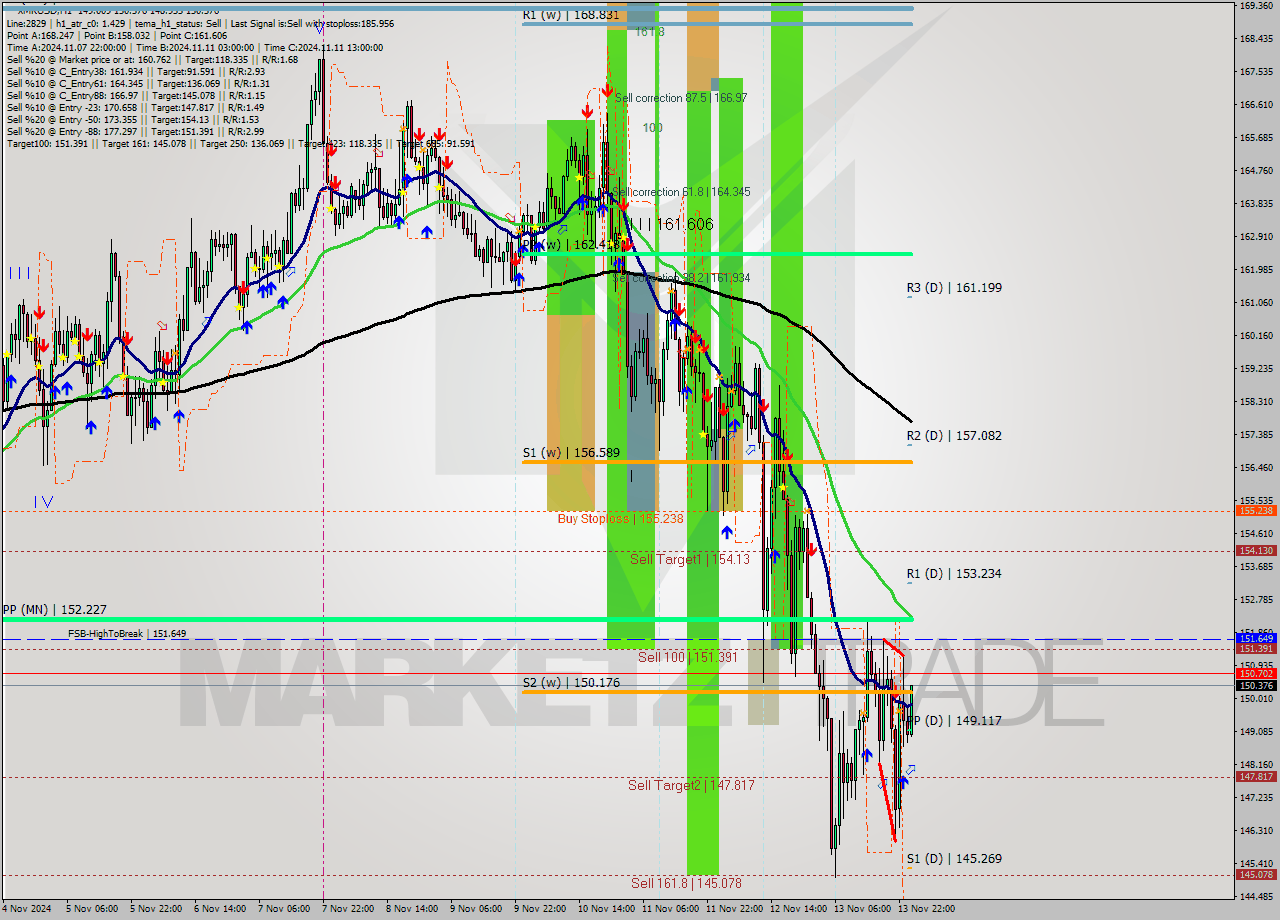Click 'Sell Target1 | 154.13' label
1280x920 pixels.
690,559
